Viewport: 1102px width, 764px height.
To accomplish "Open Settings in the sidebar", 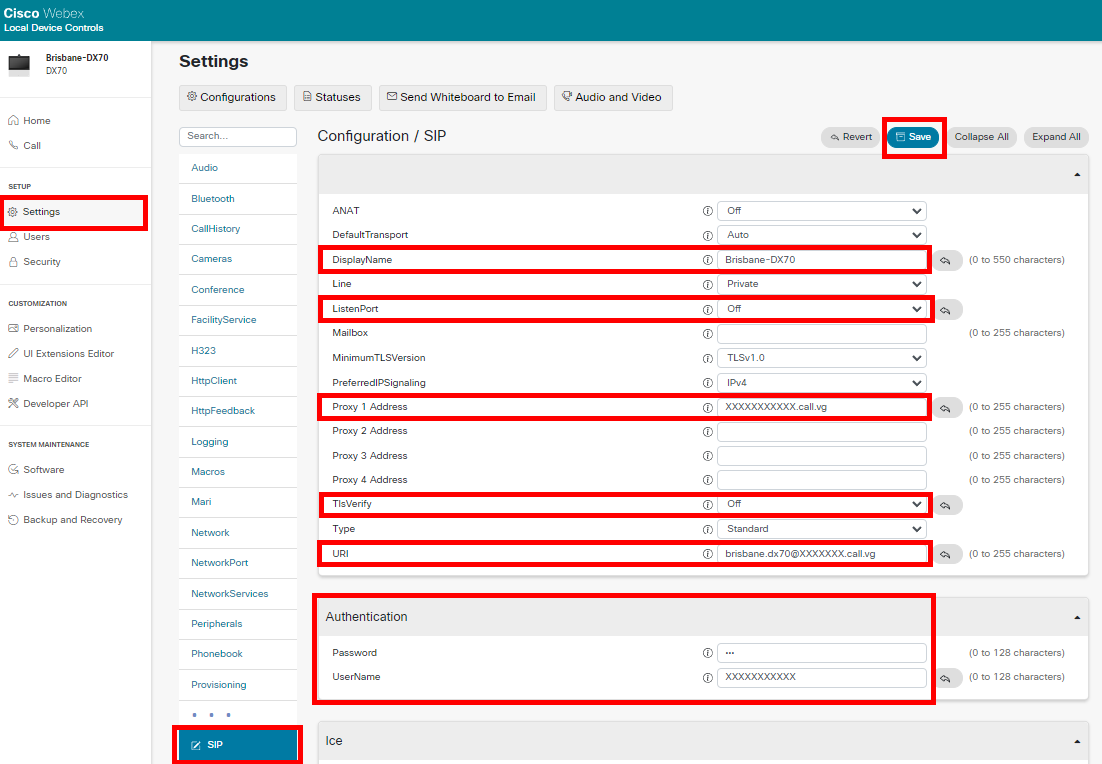I will 74,212.
